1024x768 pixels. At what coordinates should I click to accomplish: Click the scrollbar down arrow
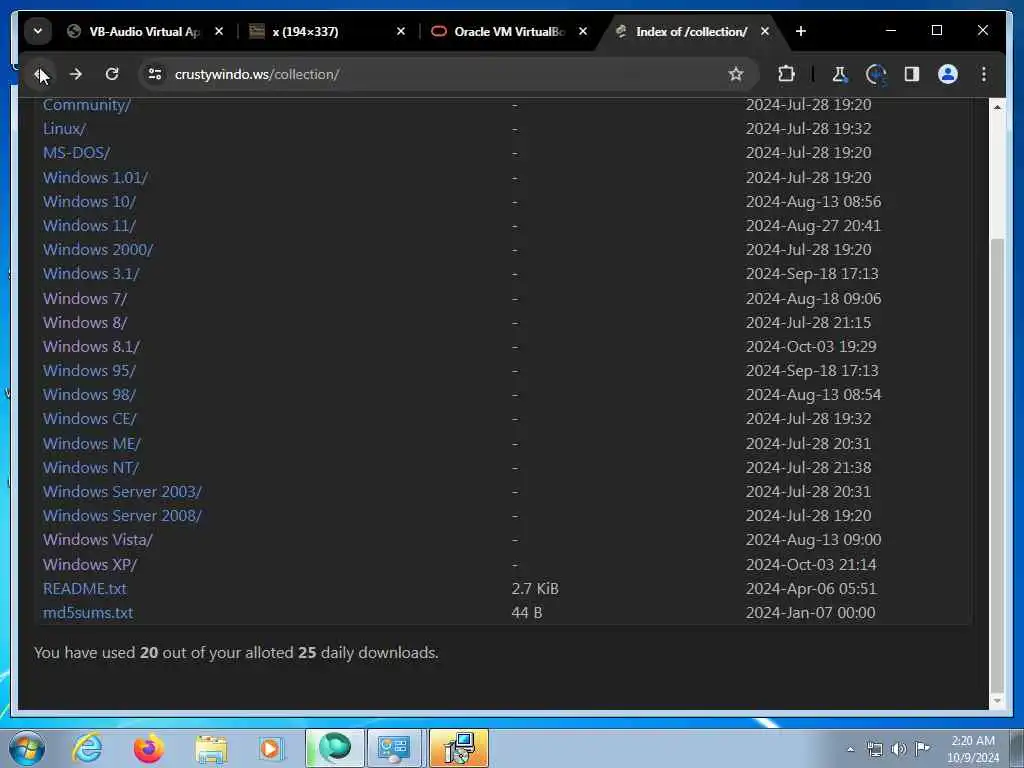(x=997, y=701)
